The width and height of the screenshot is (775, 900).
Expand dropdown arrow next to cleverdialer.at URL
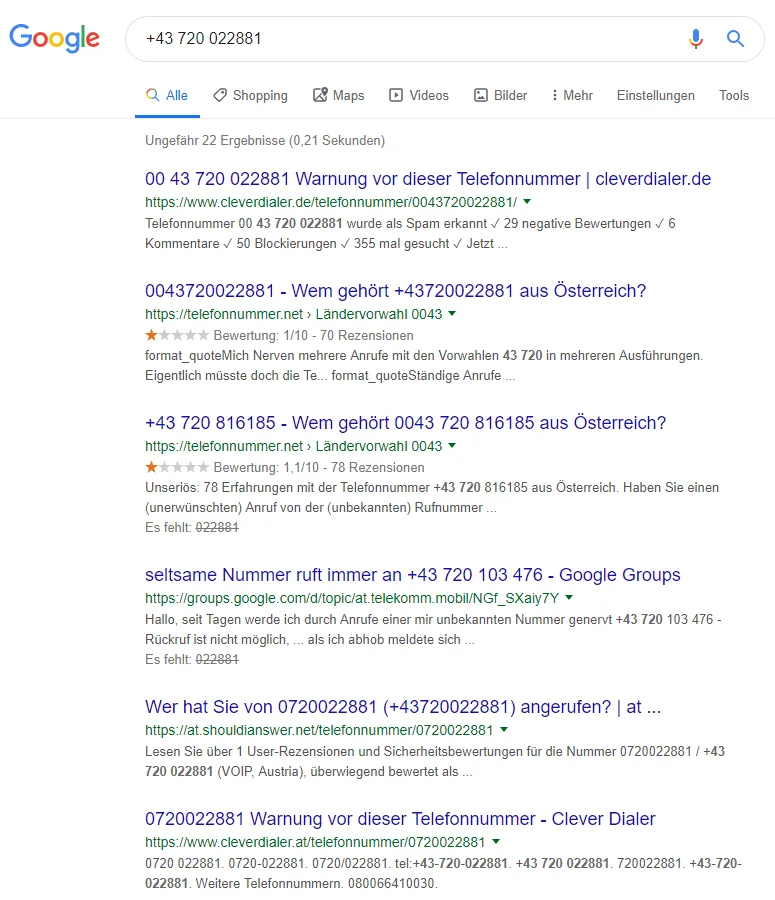(x=496, y=841)
